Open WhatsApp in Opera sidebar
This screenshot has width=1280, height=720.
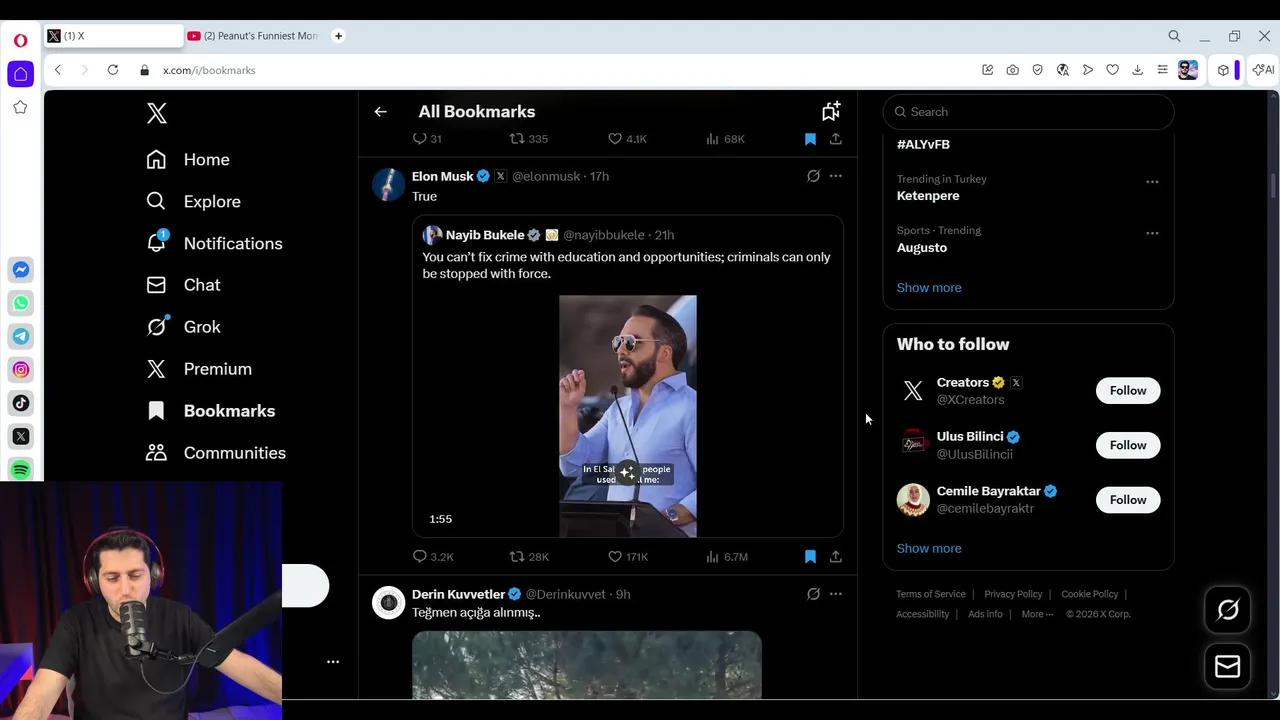pos(20,303)
